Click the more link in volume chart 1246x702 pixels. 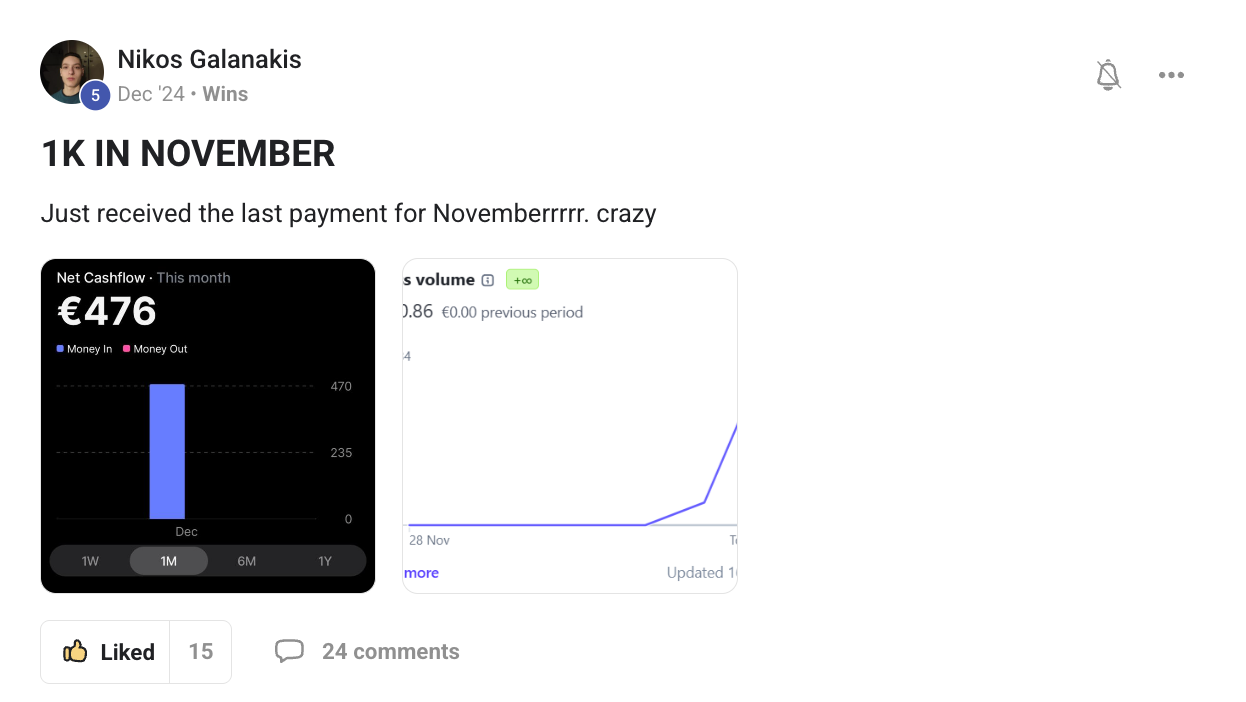[422, 573]
